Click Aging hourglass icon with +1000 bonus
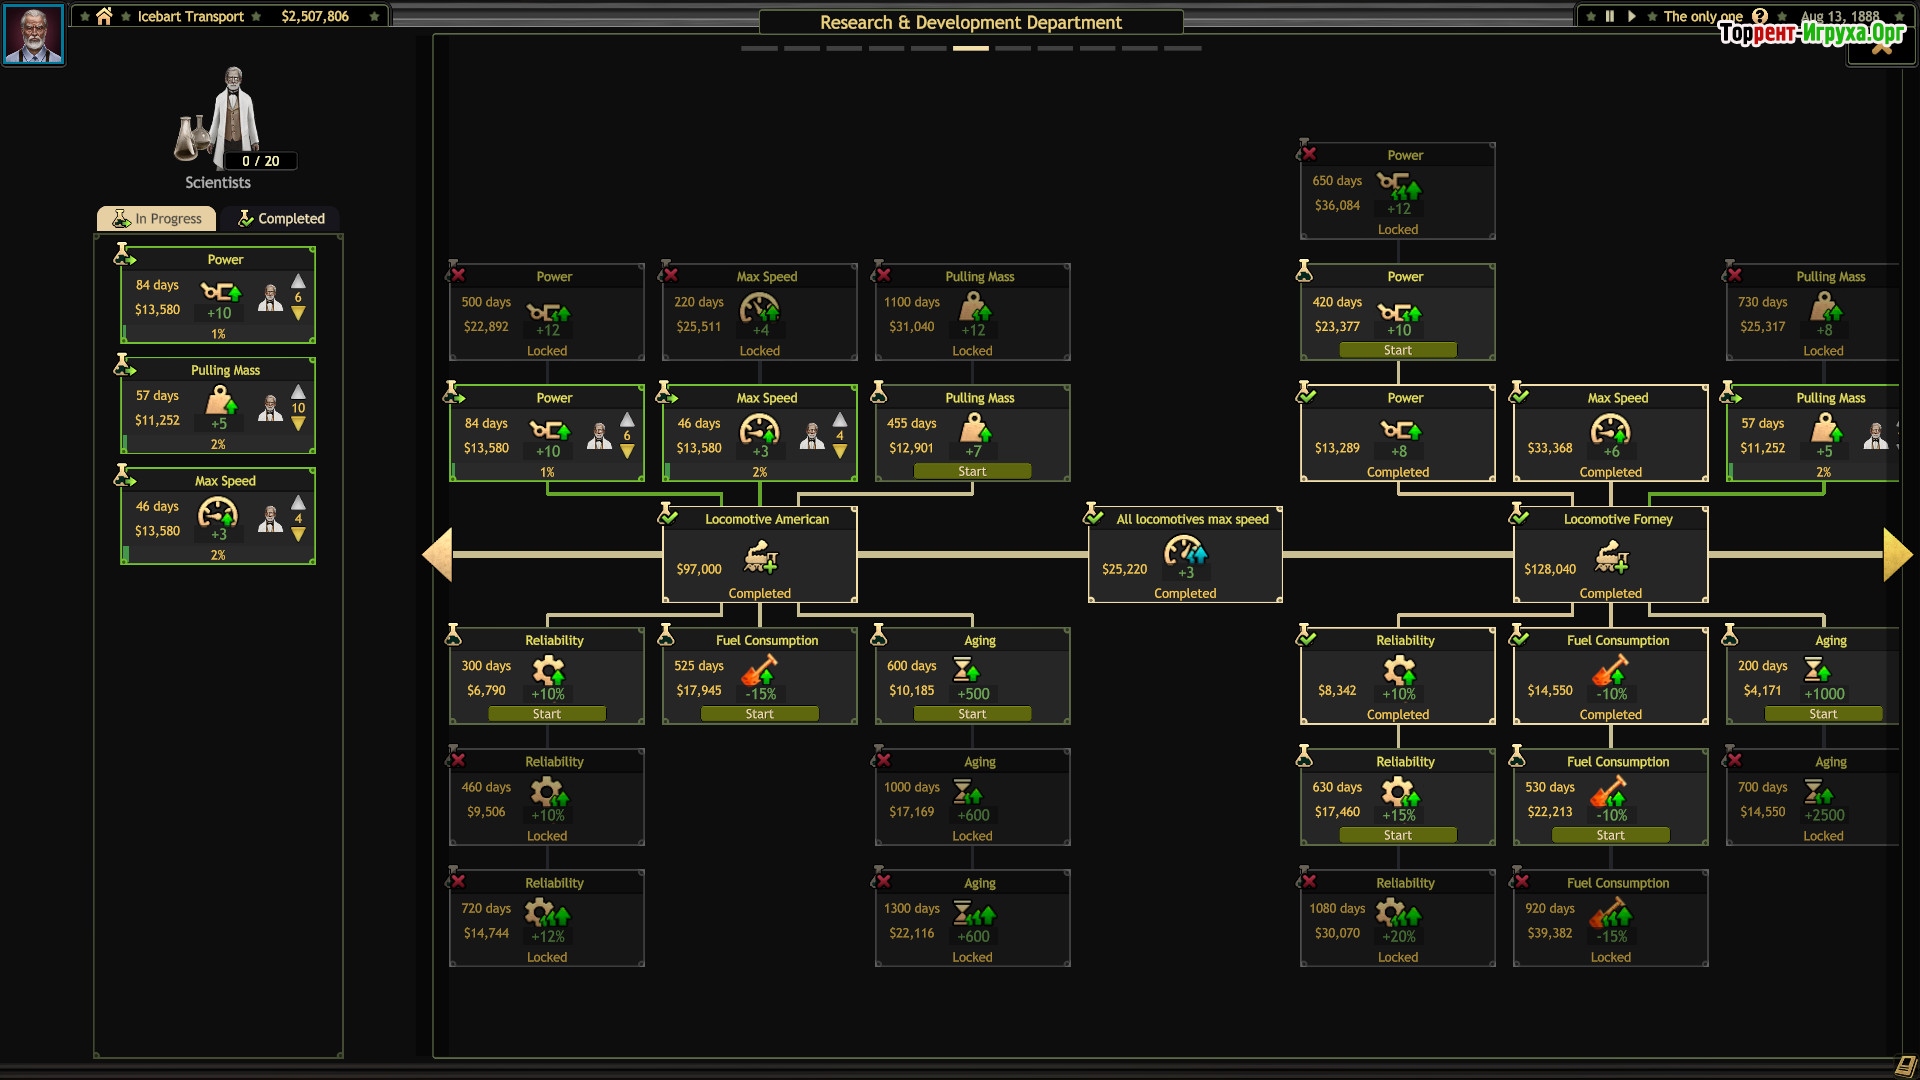Viewport: 1920px width, 1080px height. [1817, 669]
